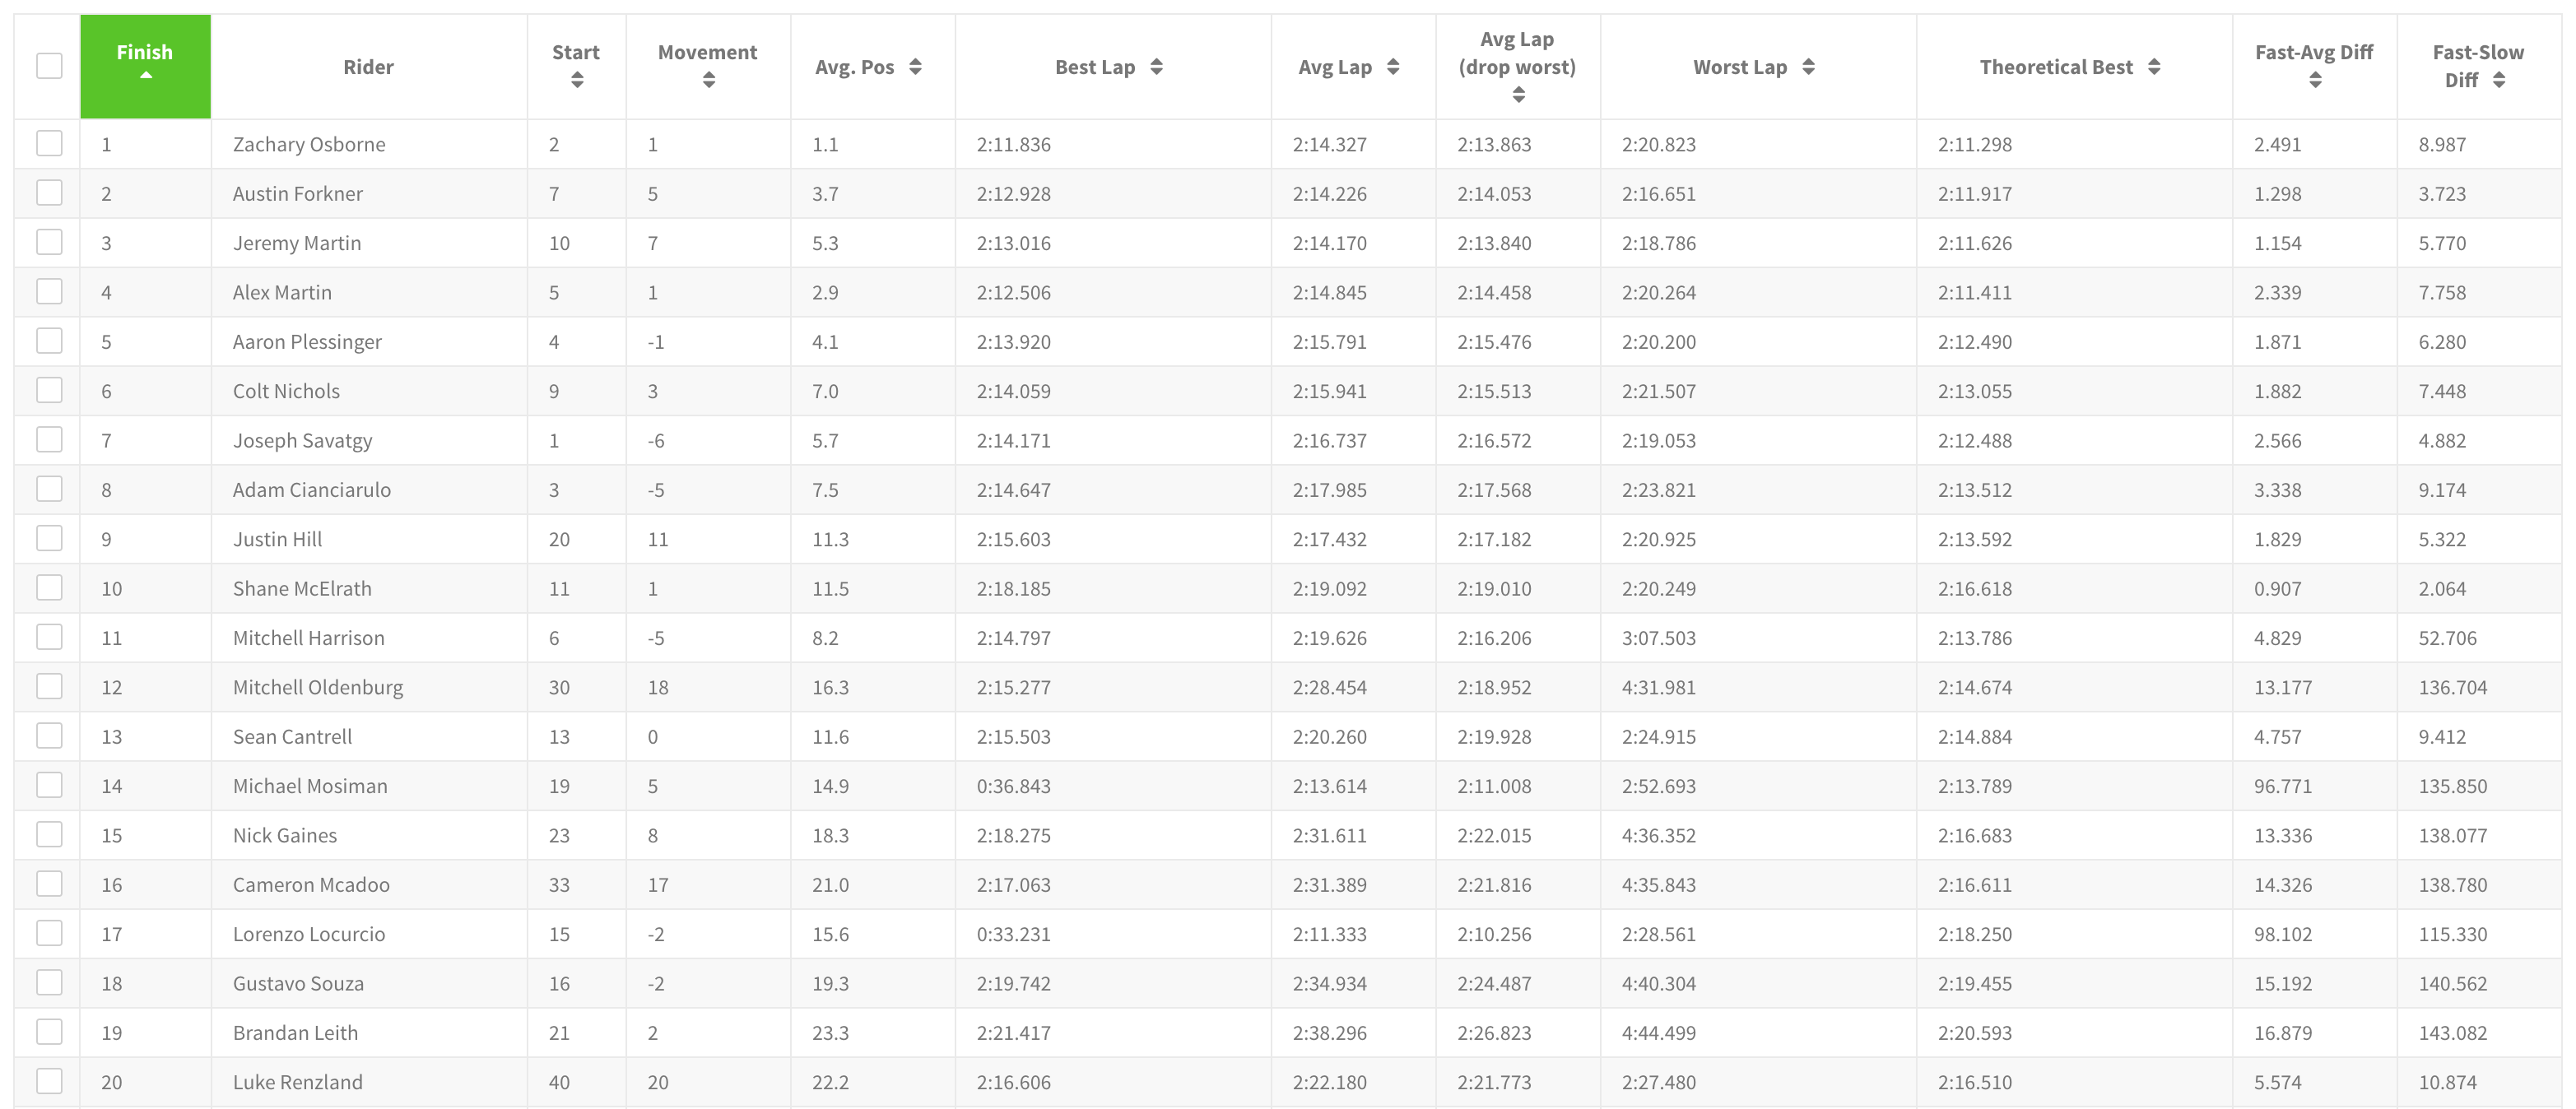The width and height of the screenshot is (2576, 1109).
Task: Click sort arrows beside Worst Lap header
Action: point(1808,67)
